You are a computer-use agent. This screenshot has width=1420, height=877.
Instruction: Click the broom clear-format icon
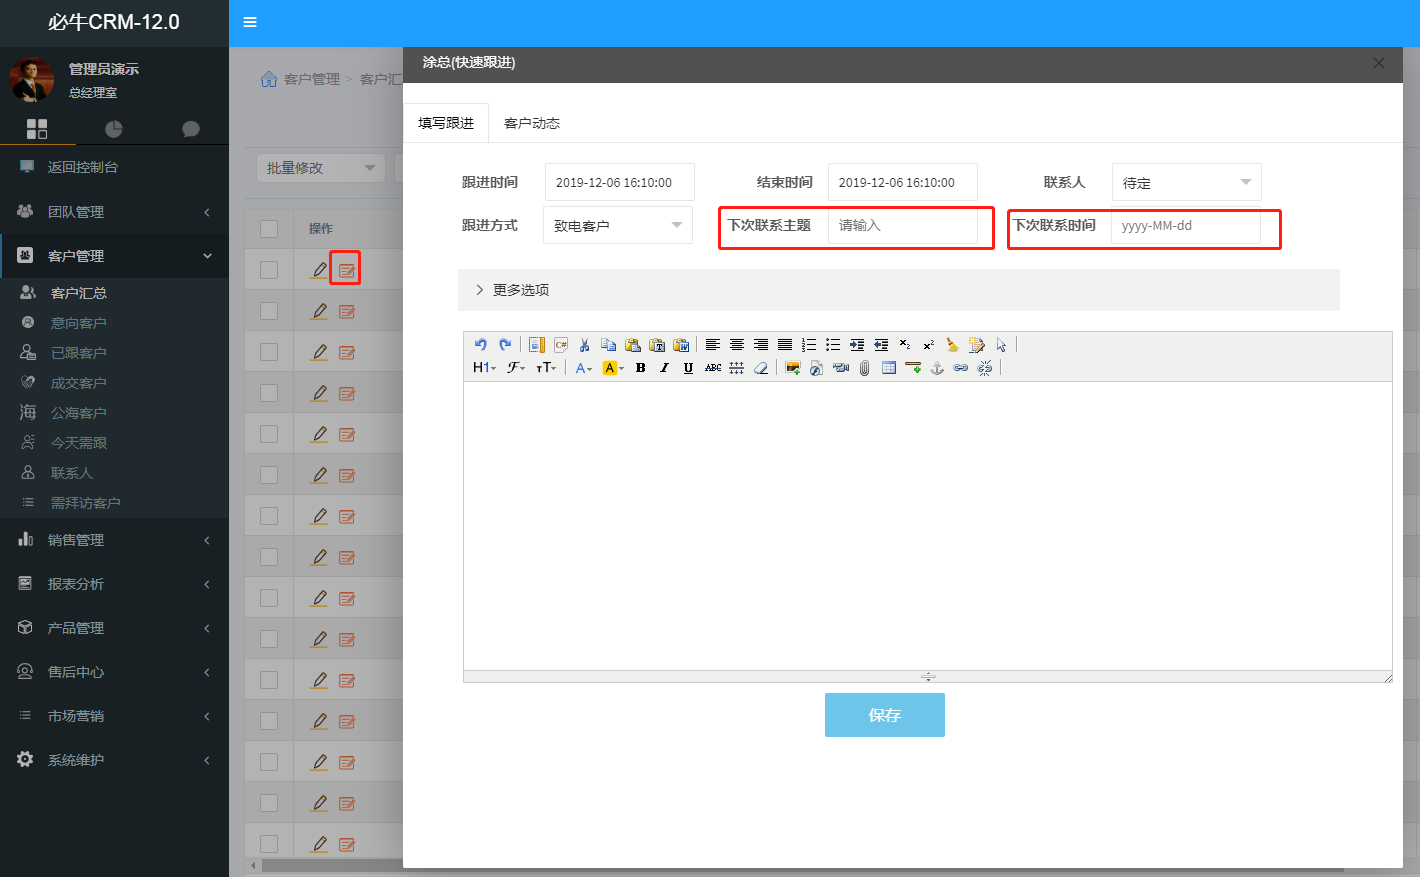click(x=953, y=344)
